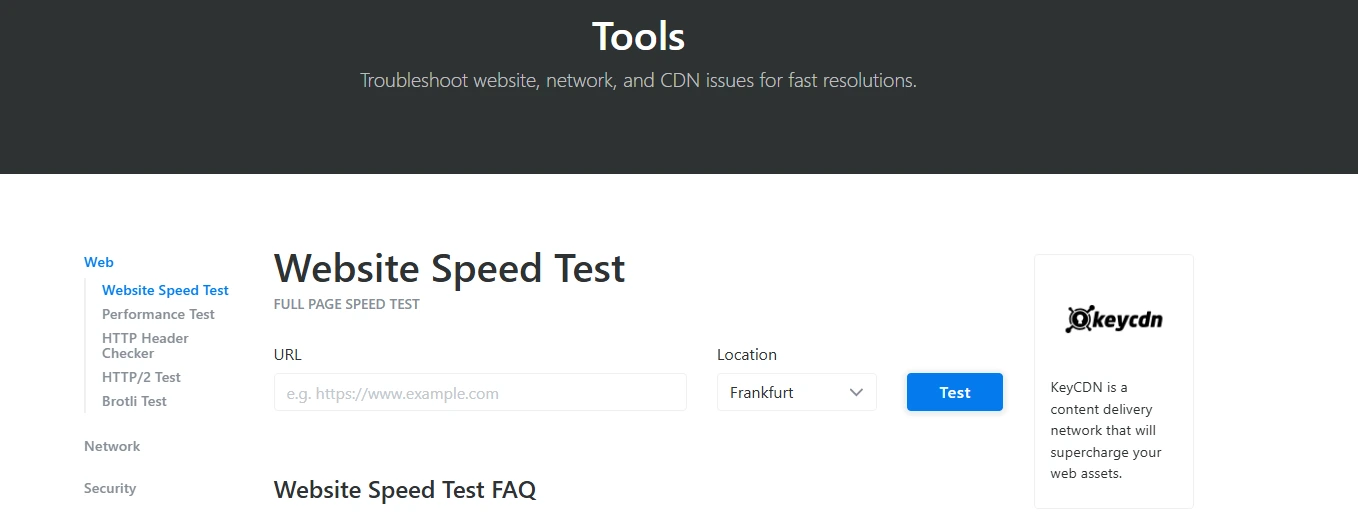Open Website Speed Test in the sidebar
The image size is (1358, 515).
[x=165, y=290]
